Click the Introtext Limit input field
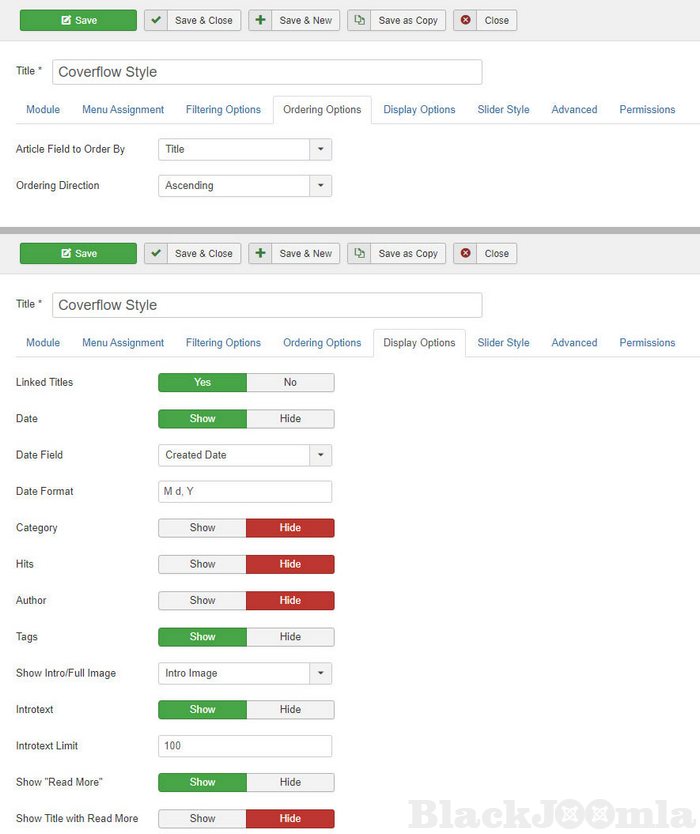 pos(245,746)
